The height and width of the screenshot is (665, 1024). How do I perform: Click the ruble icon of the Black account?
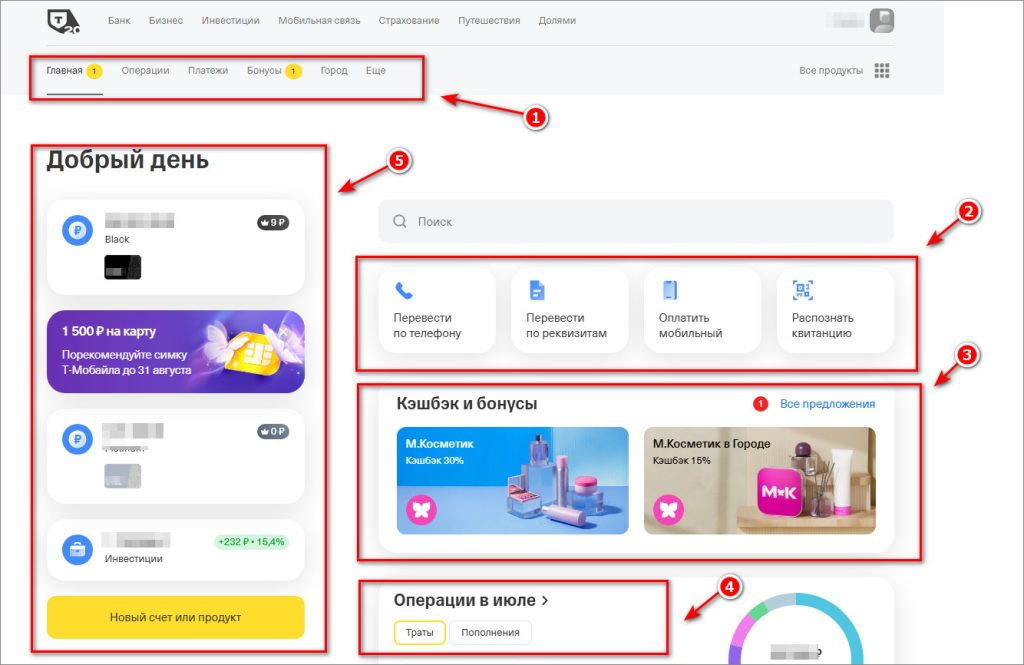coord(77,230)
